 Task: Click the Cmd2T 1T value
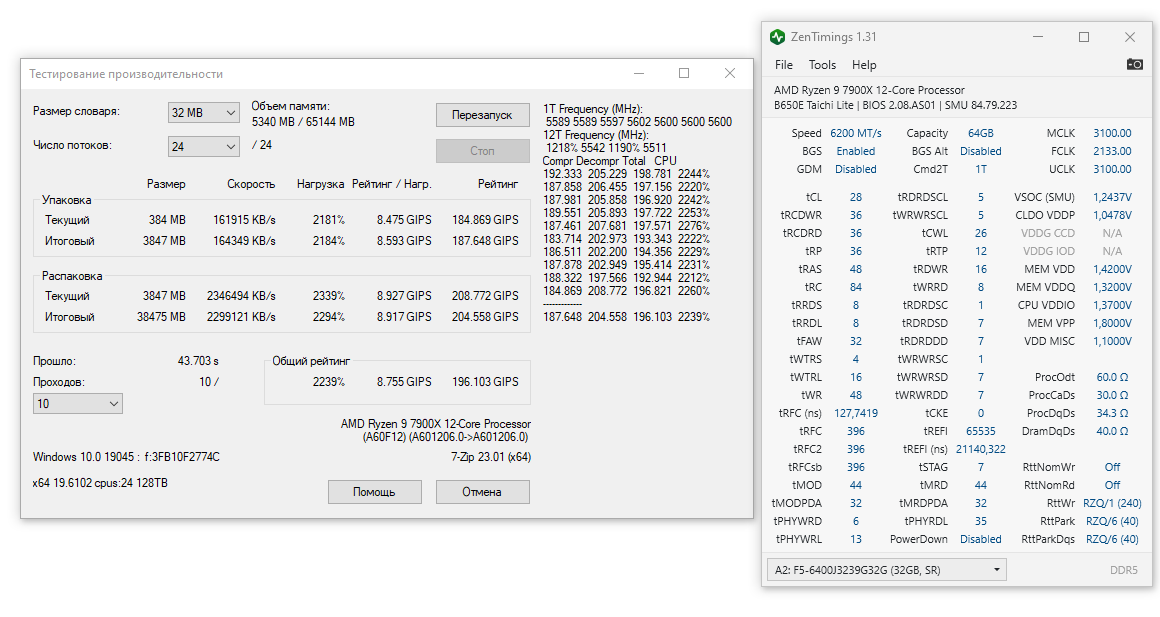[x=980, y=169]
